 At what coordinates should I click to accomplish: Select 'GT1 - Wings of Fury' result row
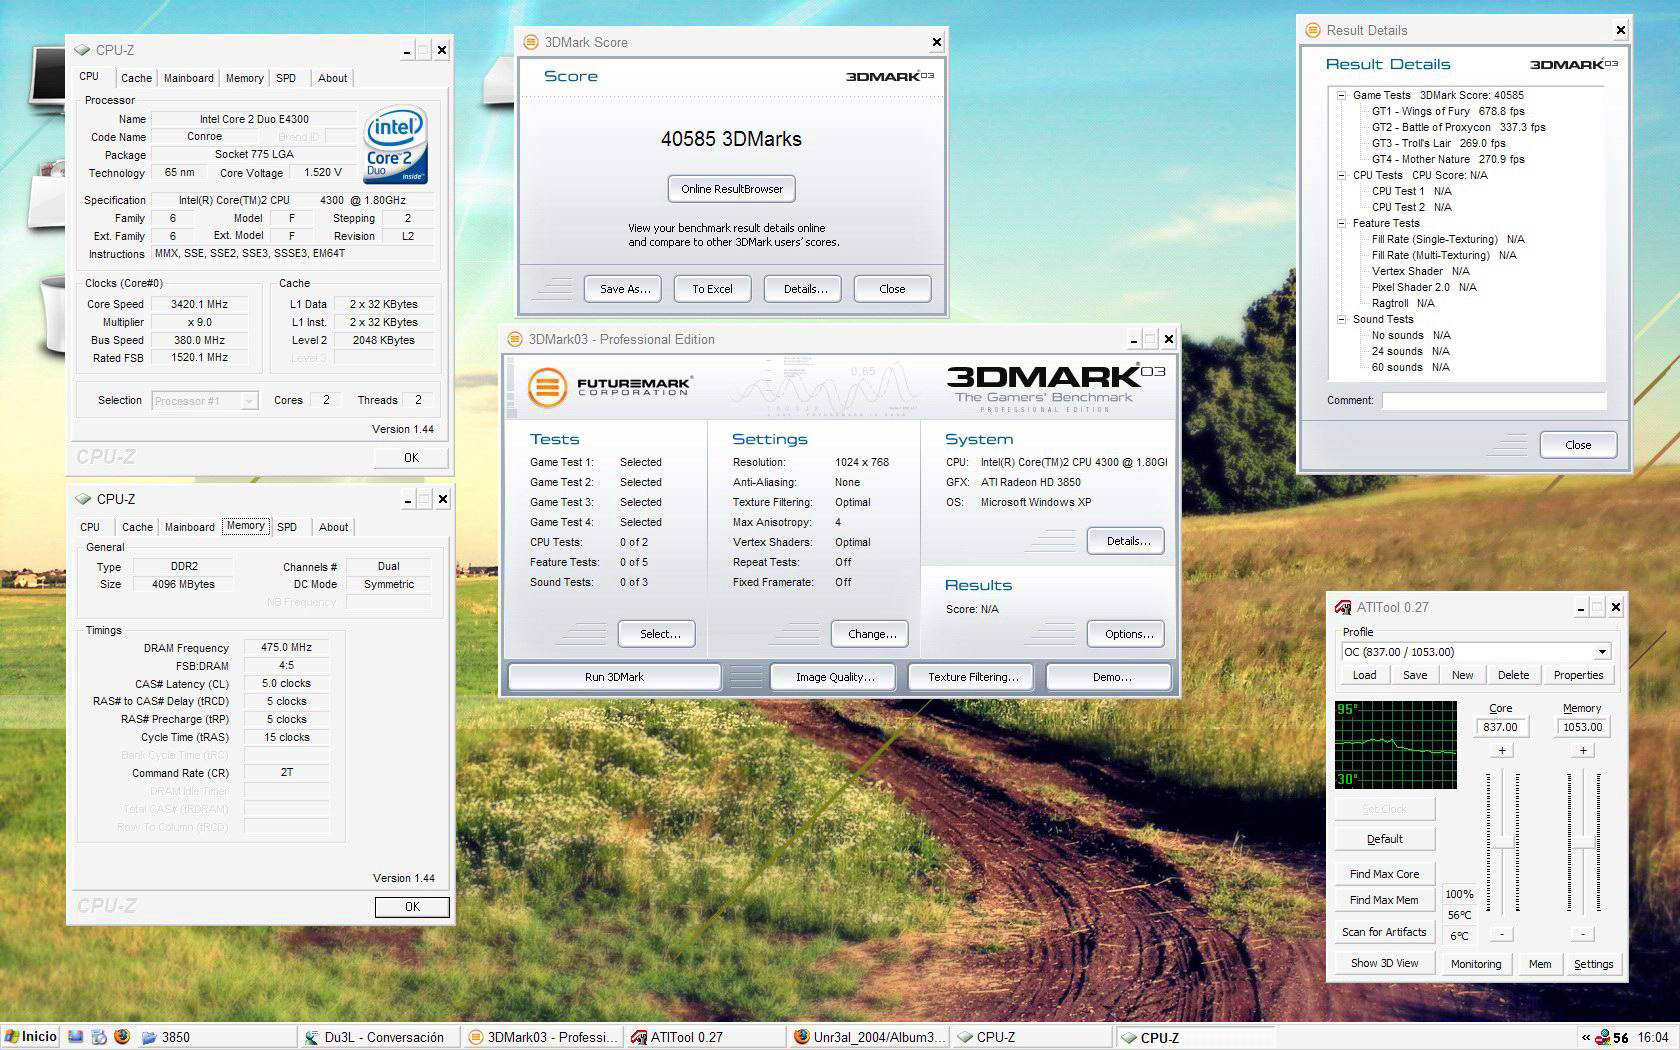coord(1448,111)
